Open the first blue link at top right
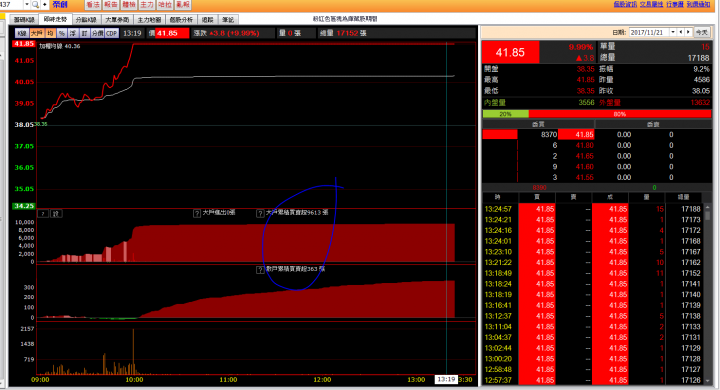 point(625,4)
